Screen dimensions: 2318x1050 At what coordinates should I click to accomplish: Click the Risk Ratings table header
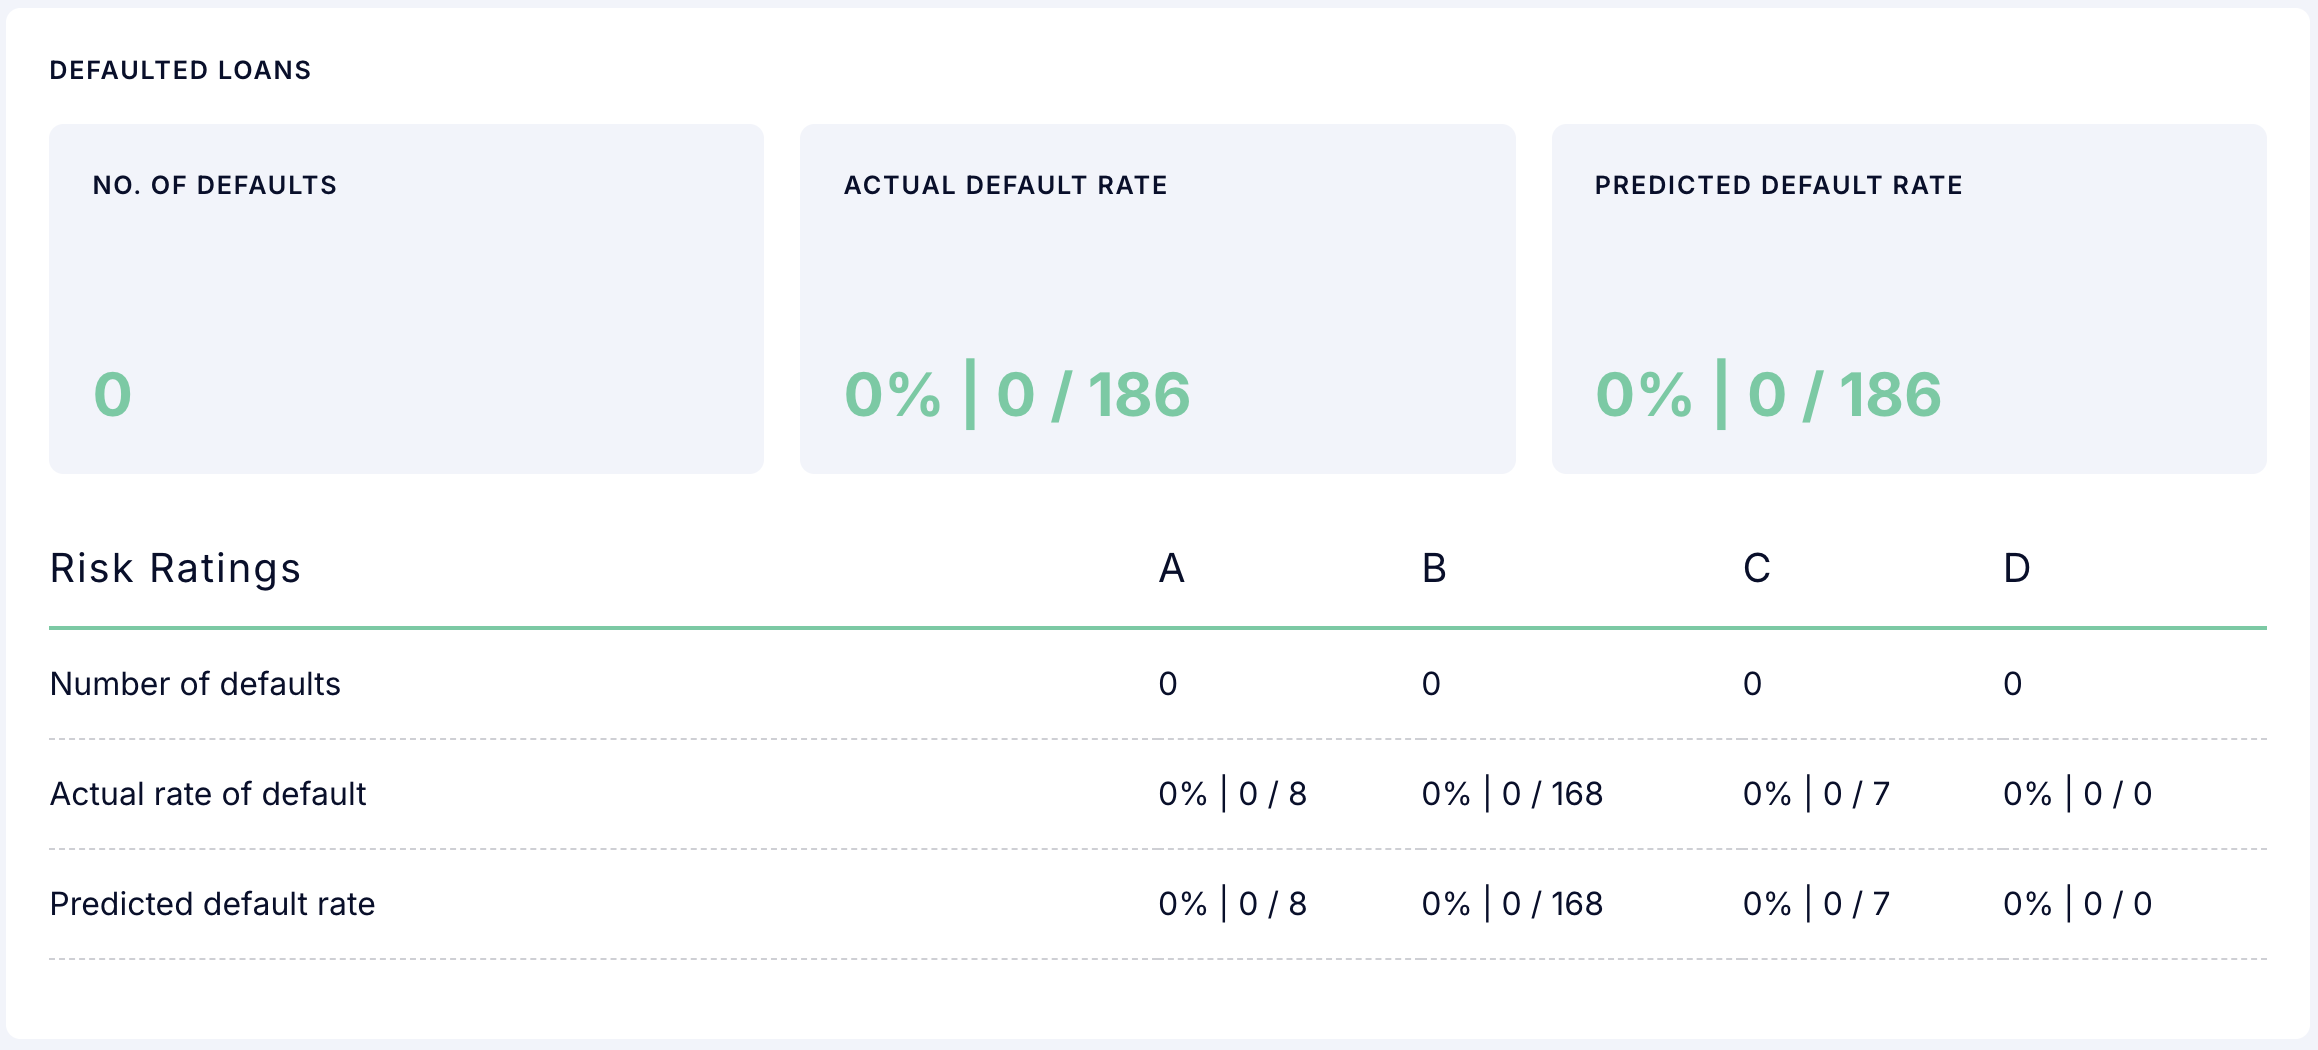tap(175, 568)
